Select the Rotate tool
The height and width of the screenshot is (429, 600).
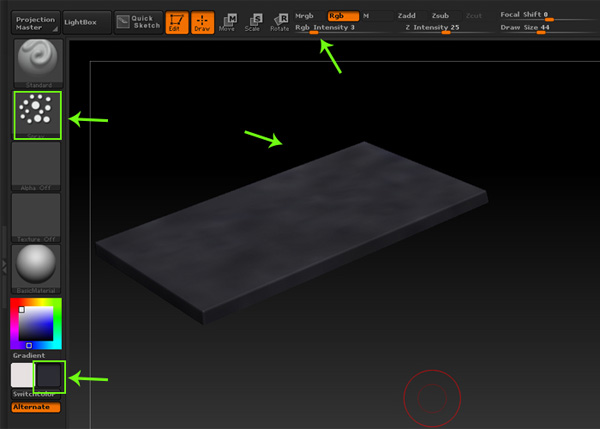click(279, 22)
